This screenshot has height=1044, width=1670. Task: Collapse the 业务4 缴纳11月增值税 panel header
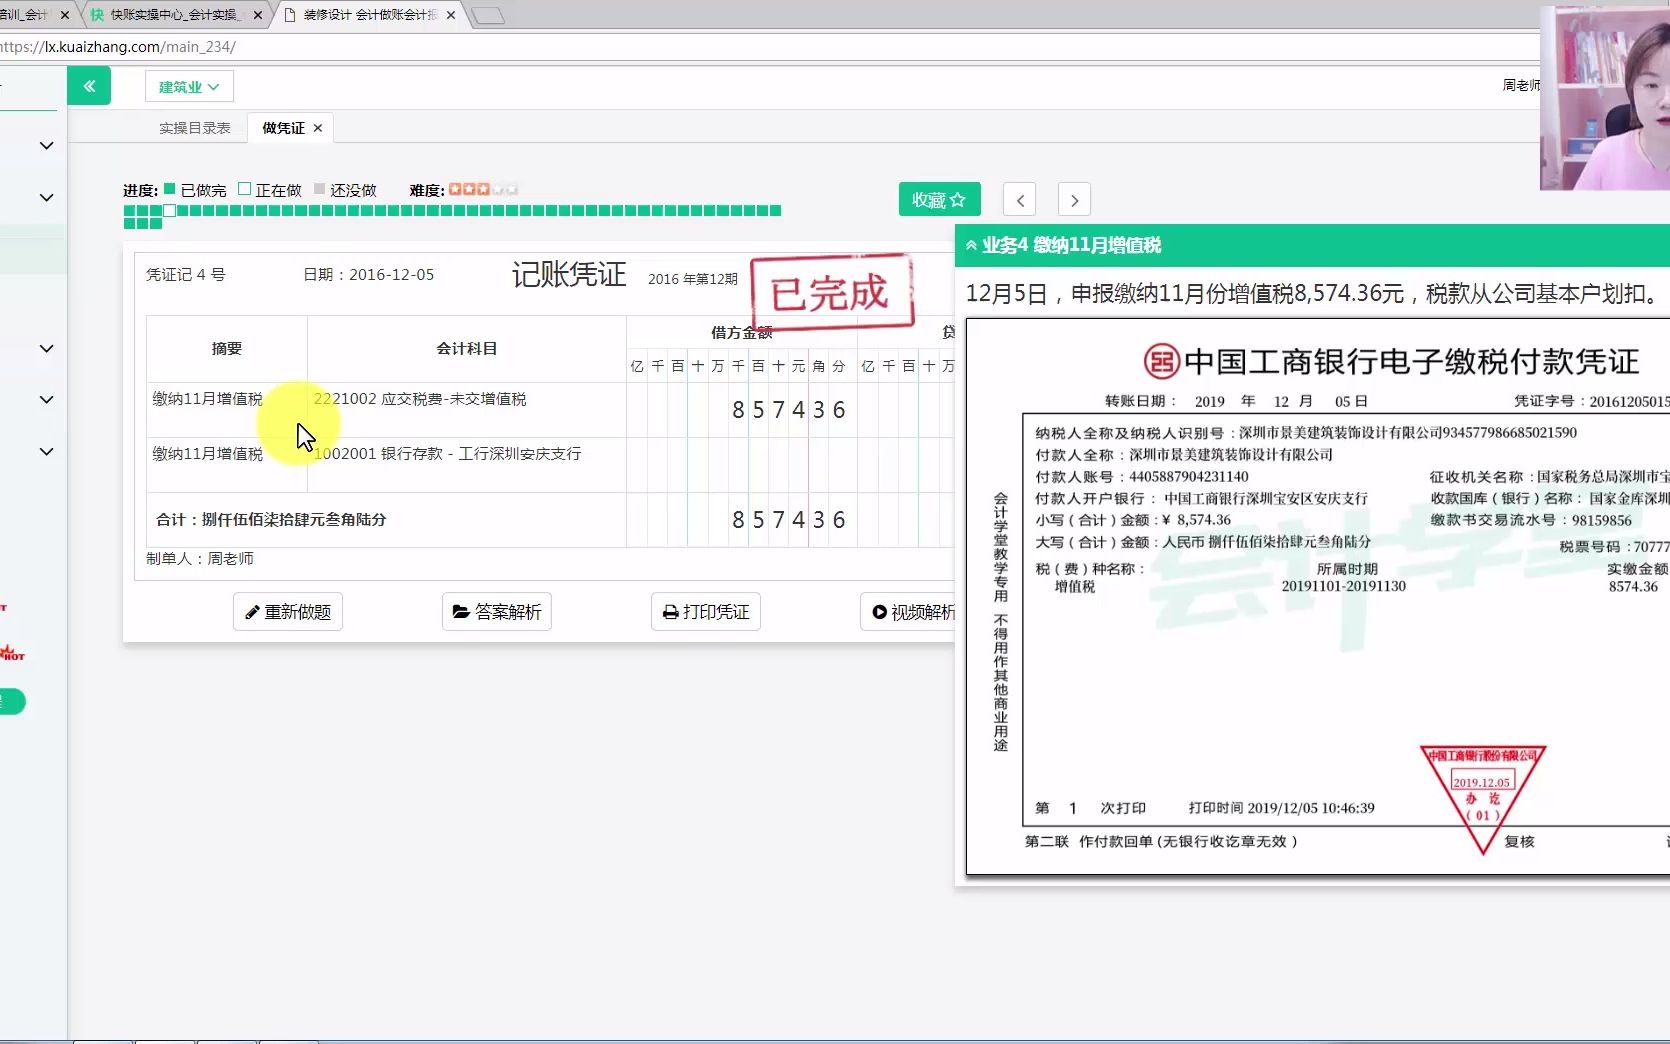[1312, 245]
